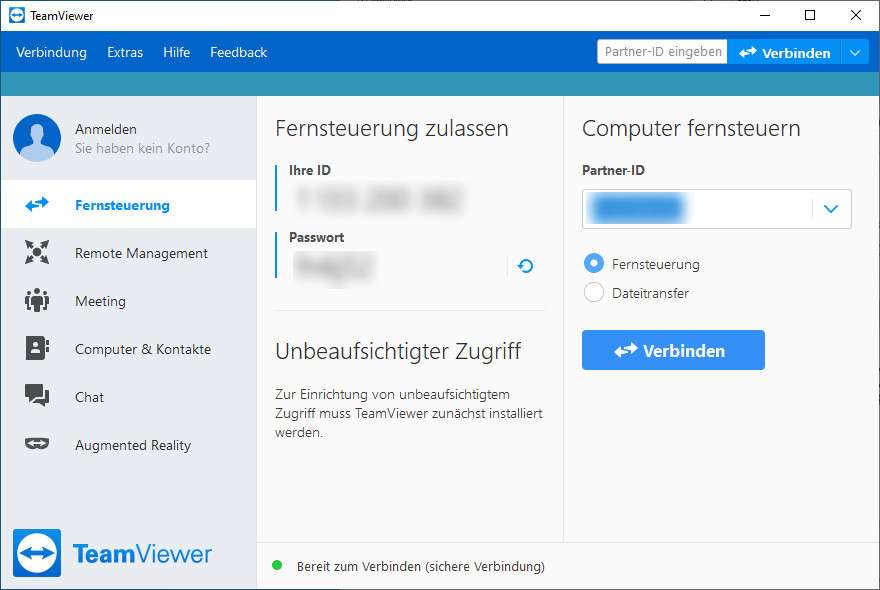Screen dimensions: 880x590
Task: Click the 'Partner-ID eingeben' field in header
Action: [x=662, y=52]
